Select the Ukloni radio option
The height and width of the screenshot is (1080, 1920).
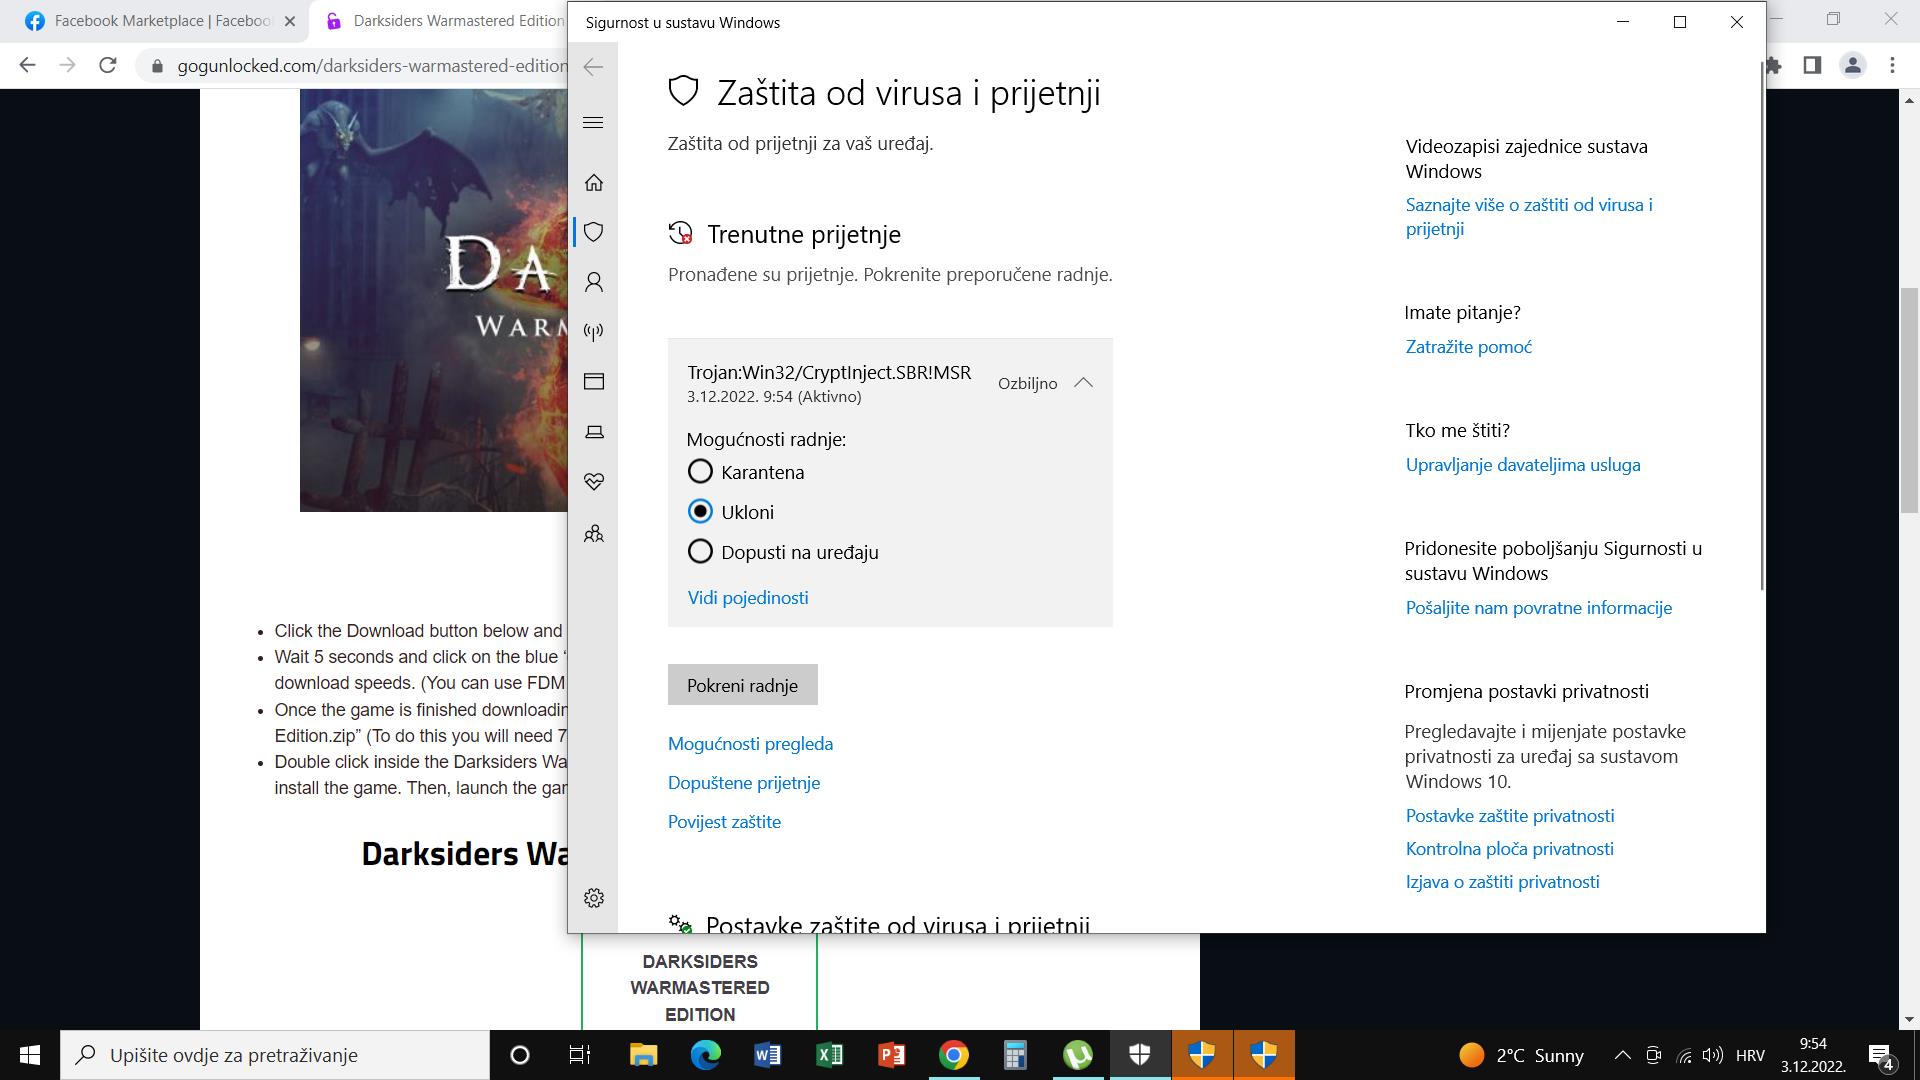(700, 511)
